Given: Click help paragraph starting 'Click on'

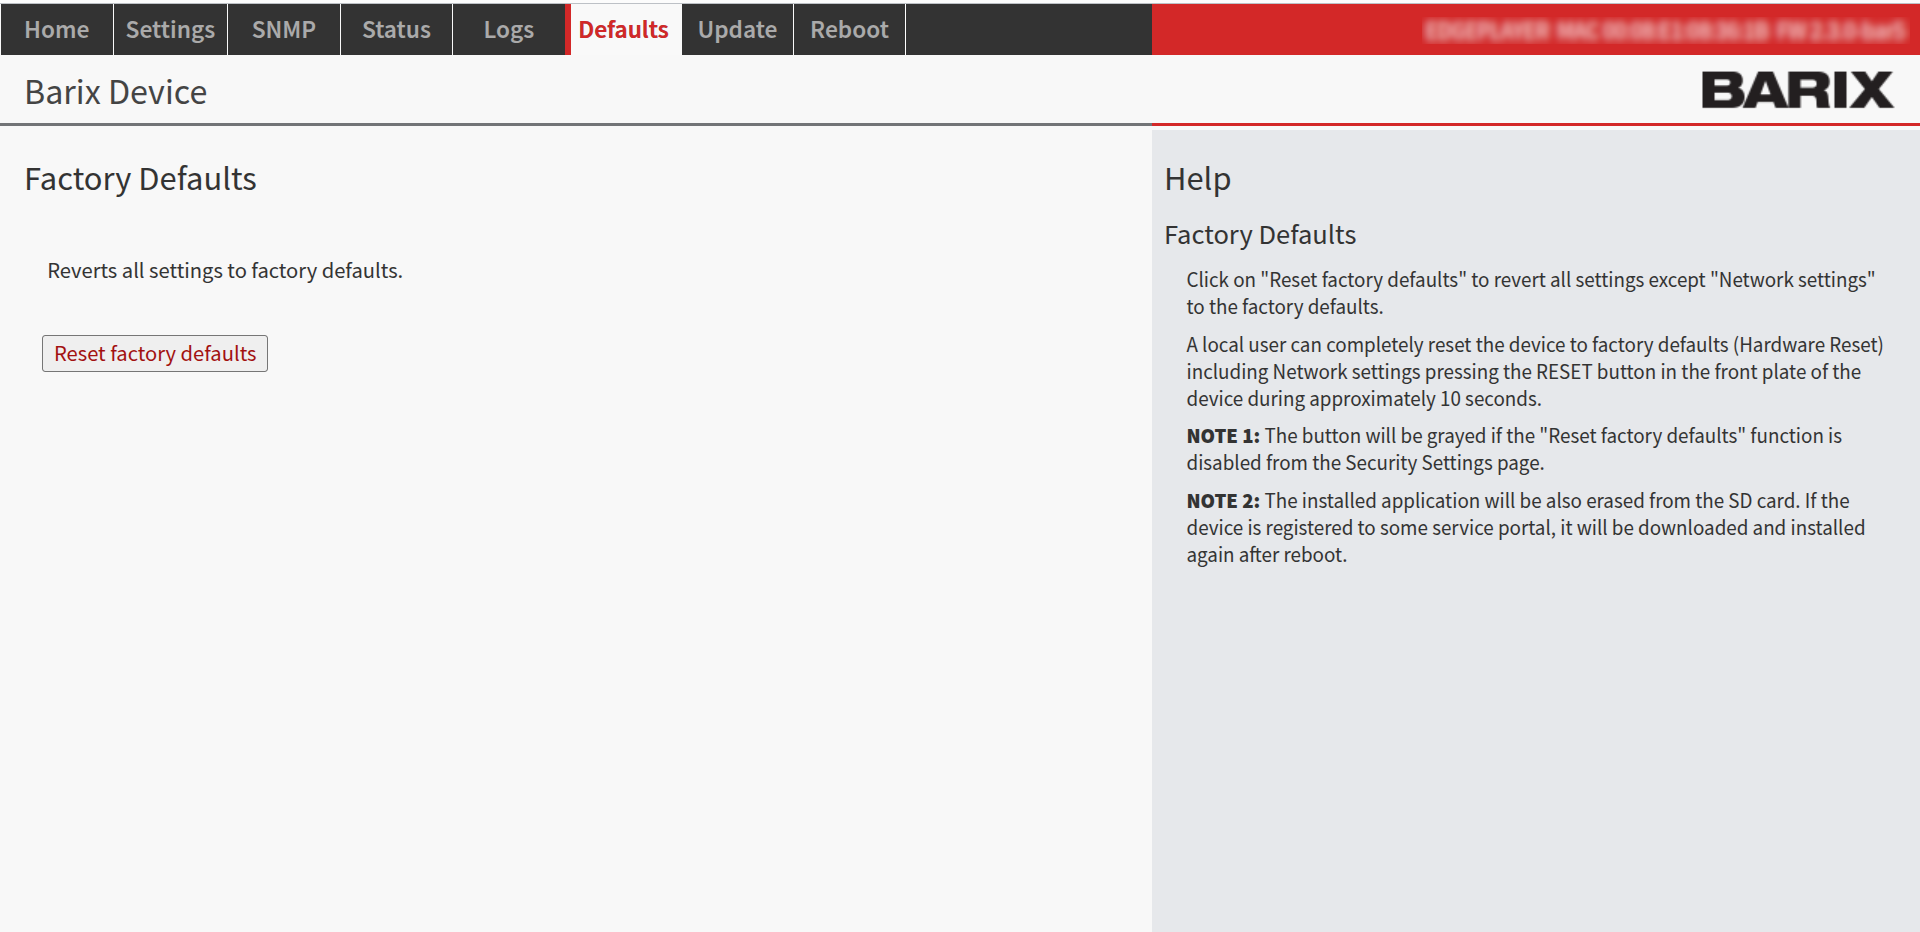Looking at the screenshot, I should (1530, 293).
